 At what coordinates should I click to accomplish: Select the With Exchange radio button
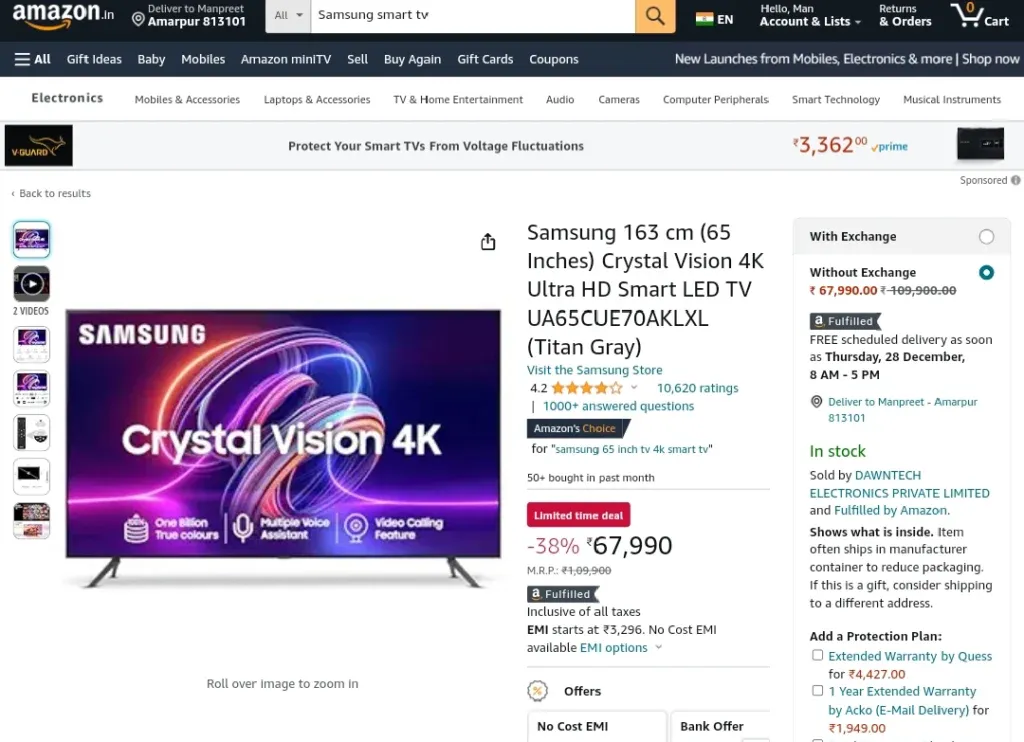tap(986, 236)
